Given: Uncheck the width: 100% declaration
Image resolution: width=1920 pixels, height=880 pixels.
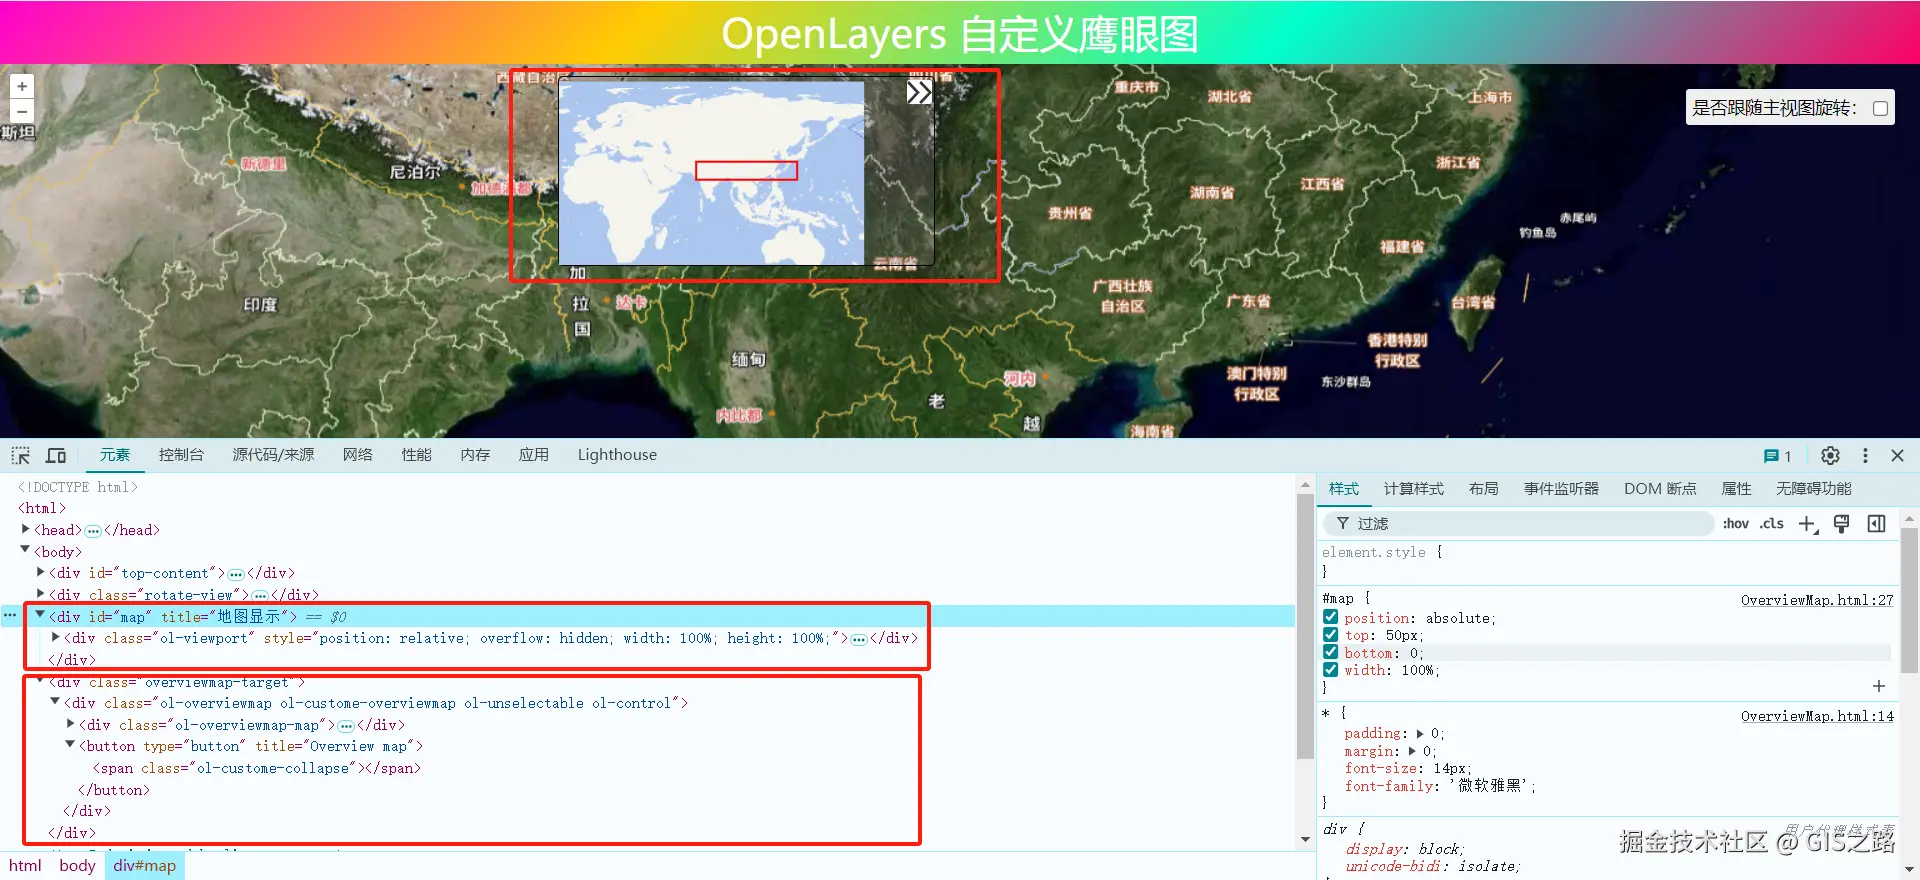Looking at the screenshot, I should 1331,670.
